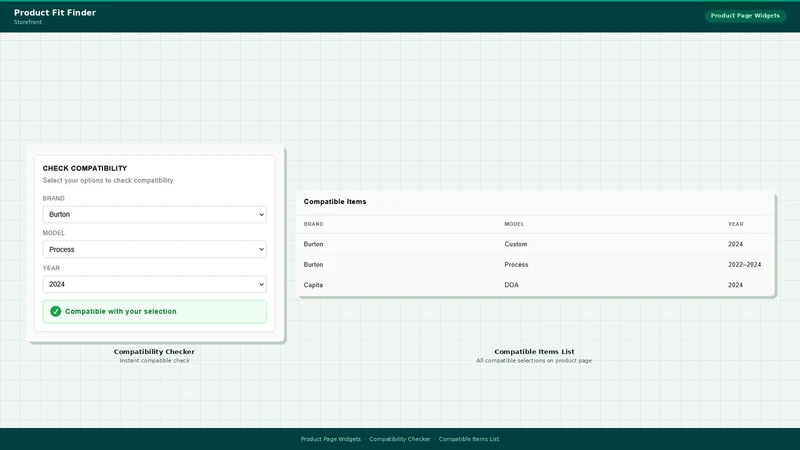Click Burton in the Process row
The image size is (800, 450).
point(313,265)
